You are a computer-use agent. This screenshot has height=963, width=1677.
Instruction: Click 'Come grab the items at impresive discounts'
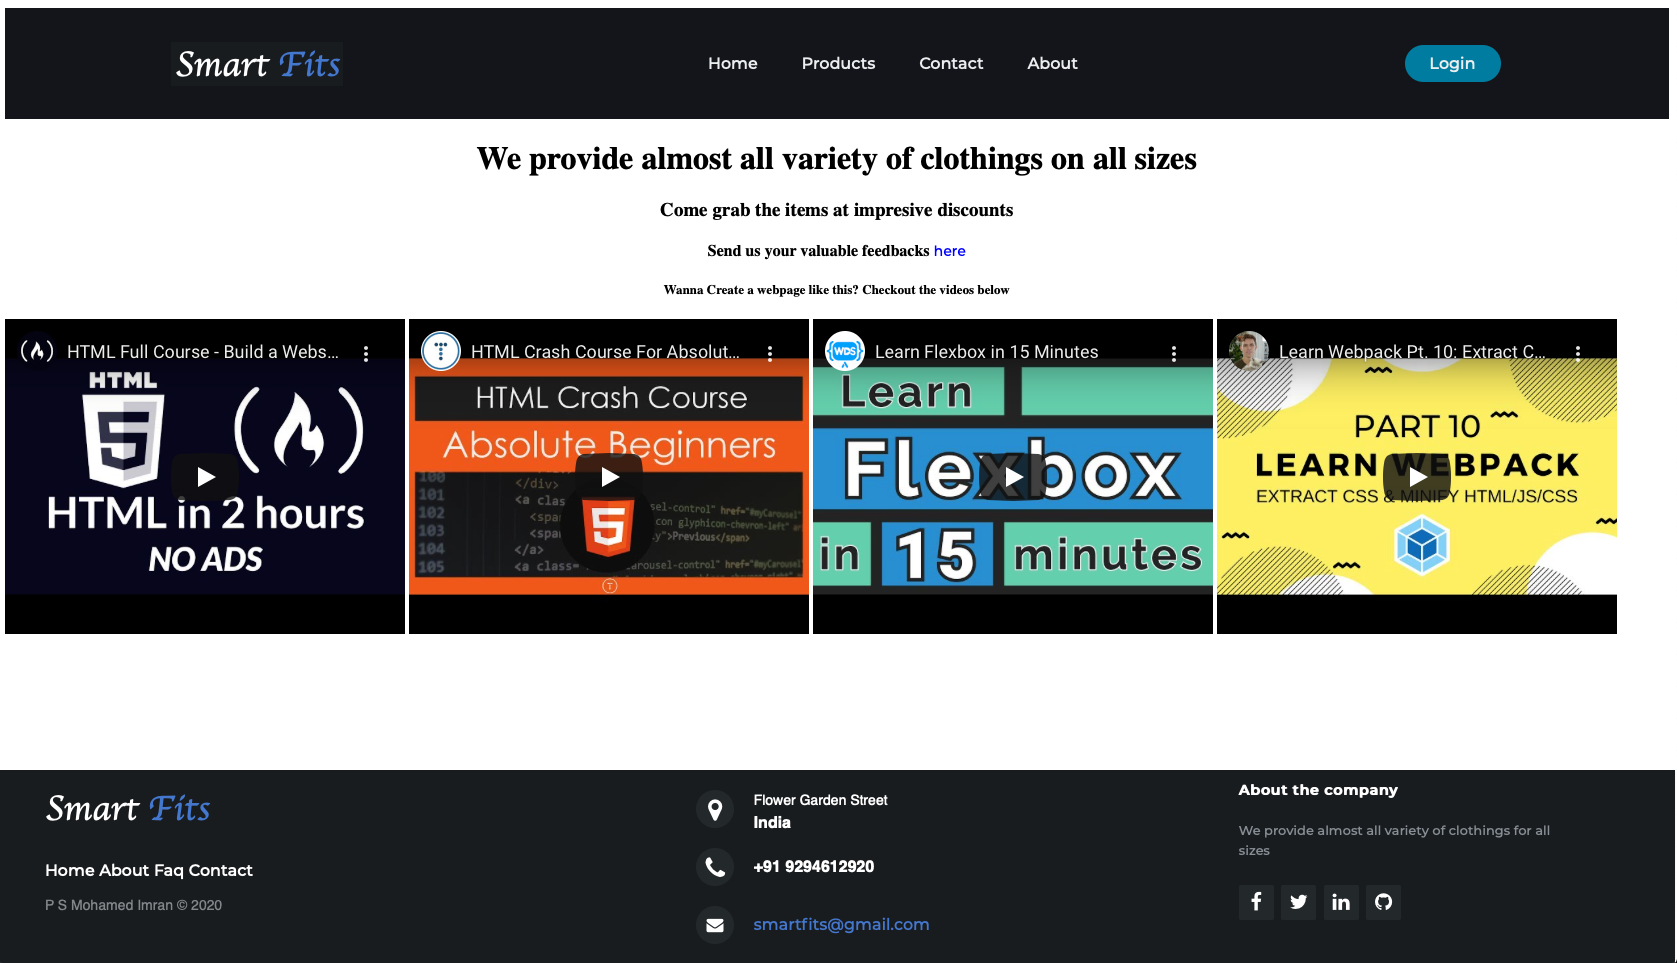pos(836,210)
